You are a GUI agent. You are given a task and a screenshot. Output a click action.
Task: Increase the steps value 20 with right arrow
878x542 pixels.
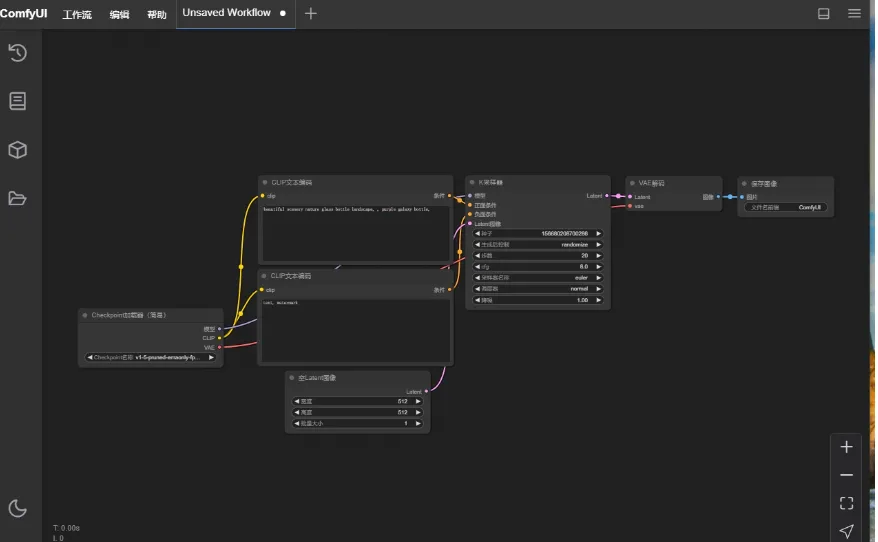point(598,255)
